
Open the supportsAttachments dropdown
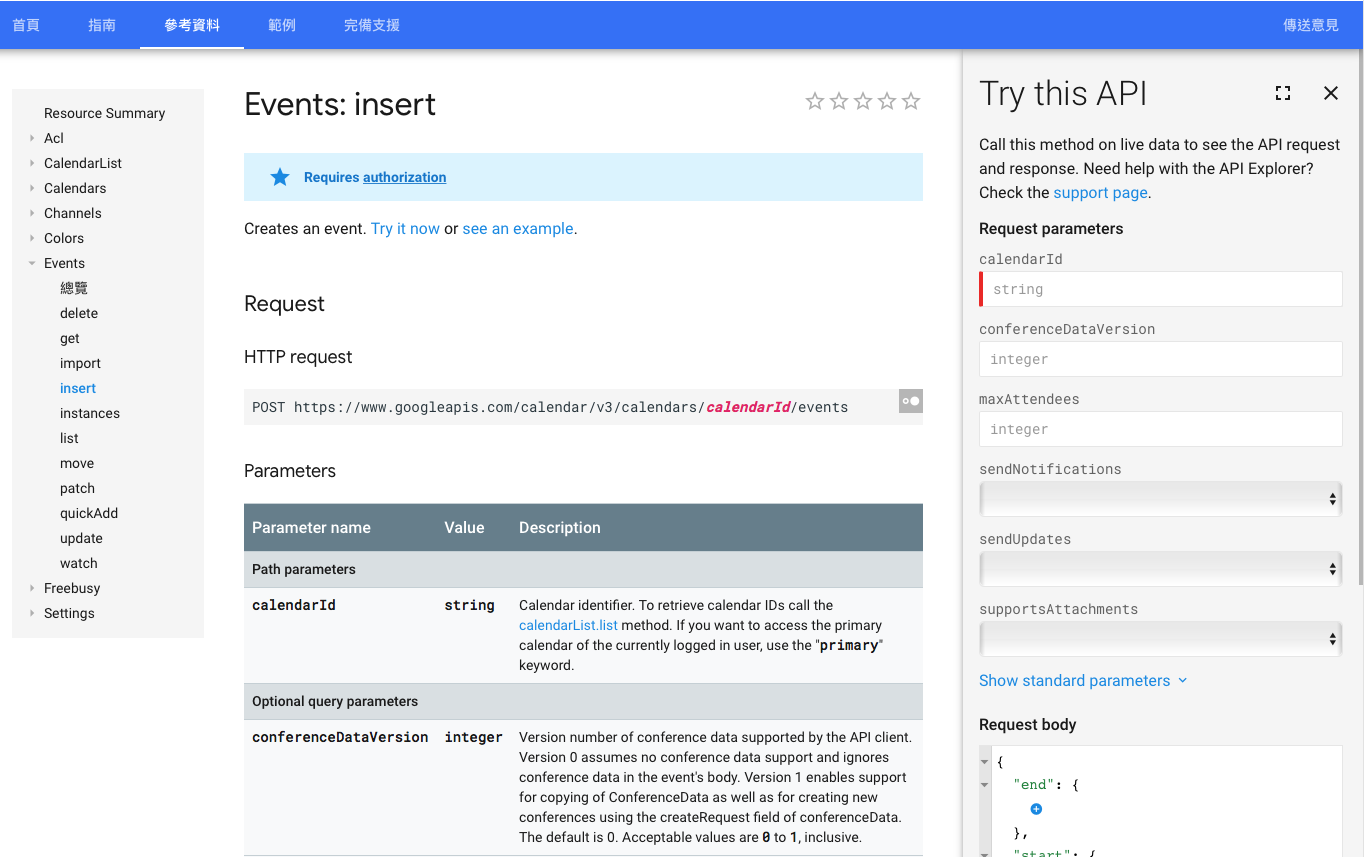click(x=1160, y=639)
